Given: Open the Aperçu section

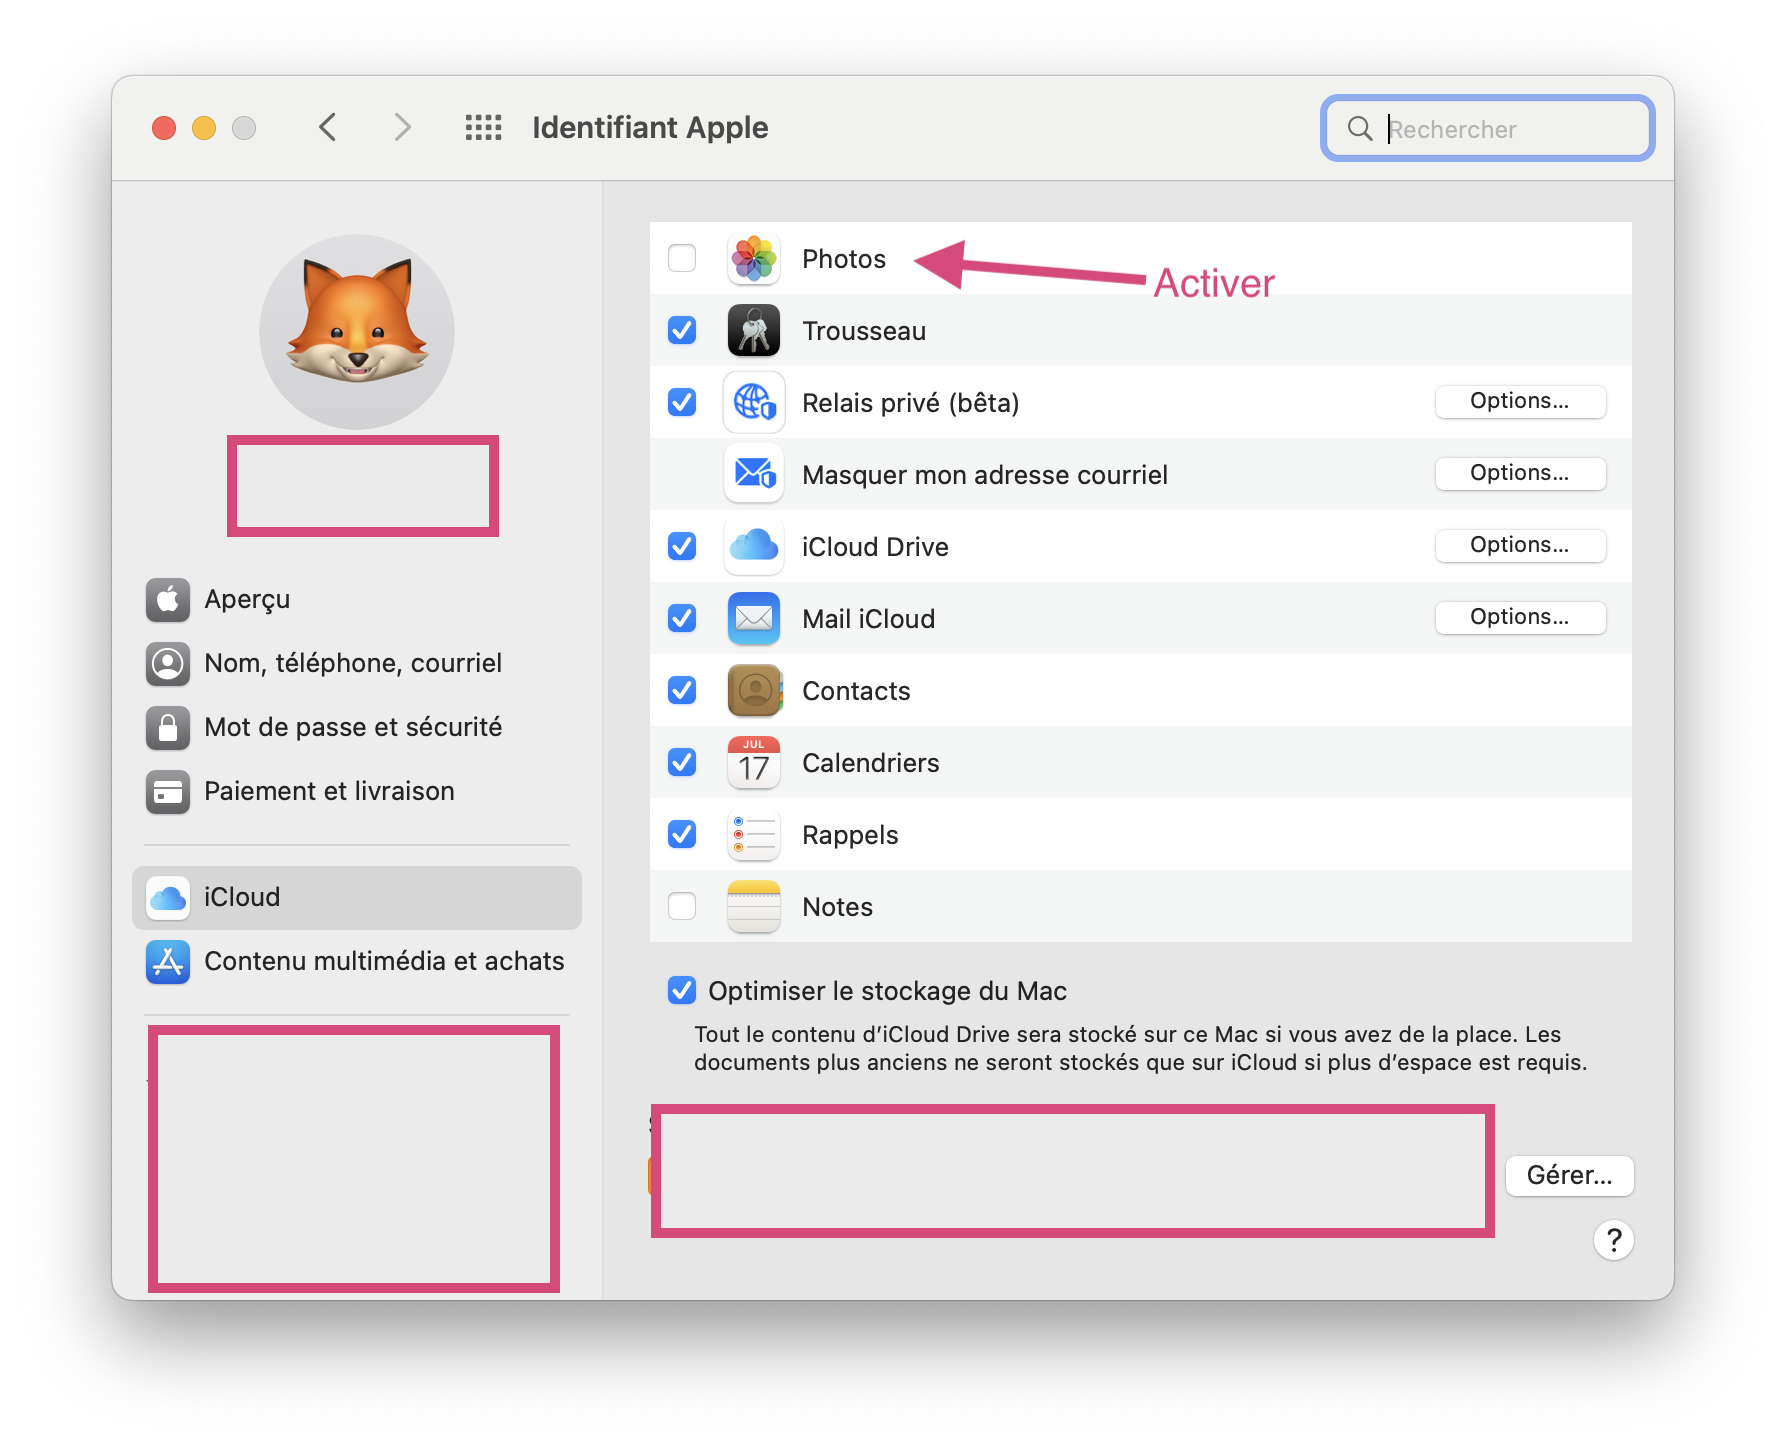Looking at the screenshot, I should pyautogui.click(x=357, y=600).
